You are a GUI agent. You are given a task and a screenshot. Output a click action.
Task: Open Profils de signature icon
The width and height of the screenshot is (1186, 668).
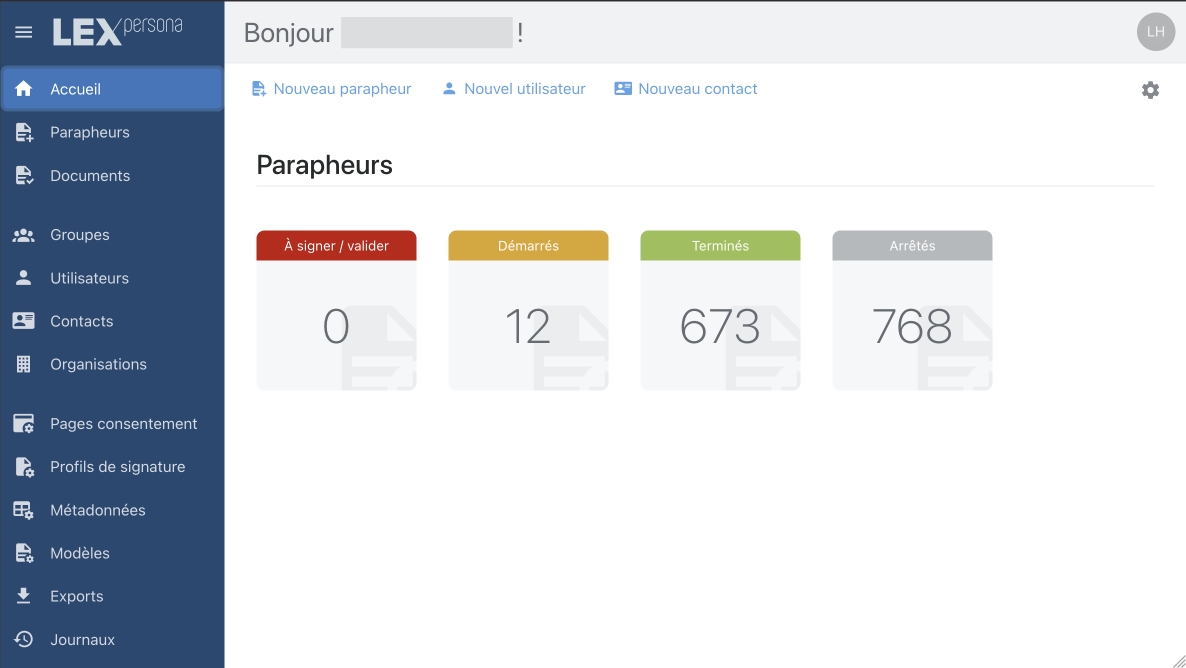pos(24,466)
